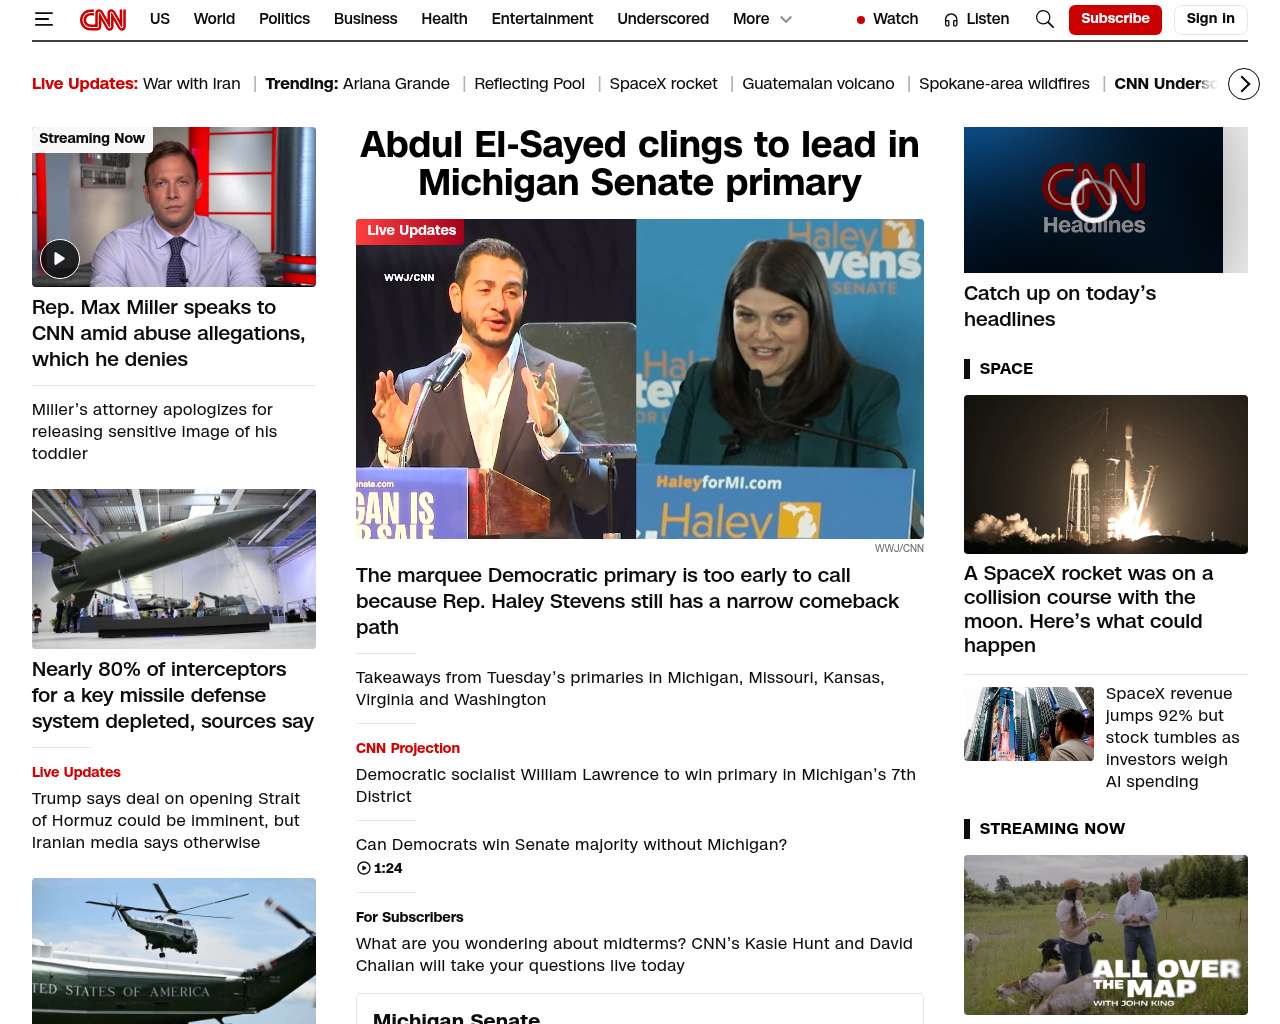Click the 1:24 video play icon
The height and width of the screenshot is (1024, 1280).
coord(364,868)
